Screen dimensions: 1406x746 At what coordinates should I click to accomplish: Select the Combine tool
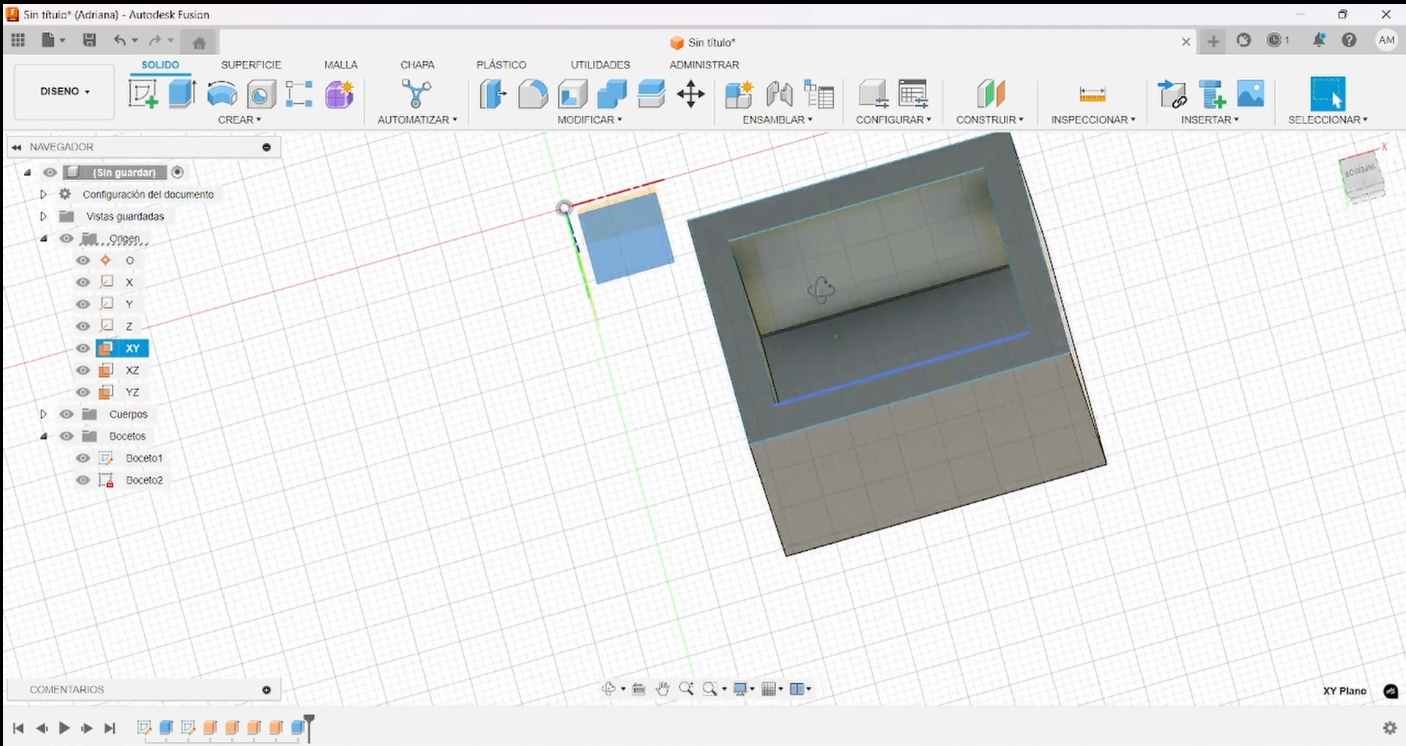point(612,94)
